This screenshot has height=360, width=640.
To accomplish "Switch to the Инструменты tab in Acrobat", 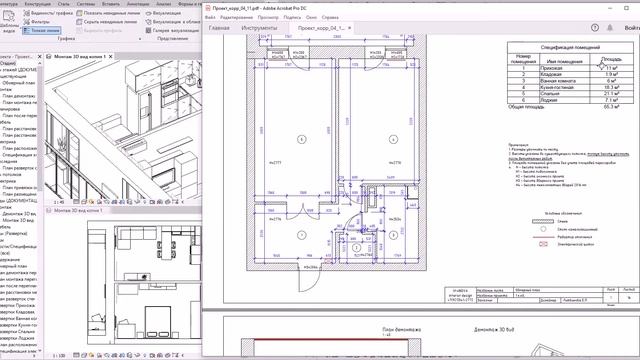I will [259, 28].
